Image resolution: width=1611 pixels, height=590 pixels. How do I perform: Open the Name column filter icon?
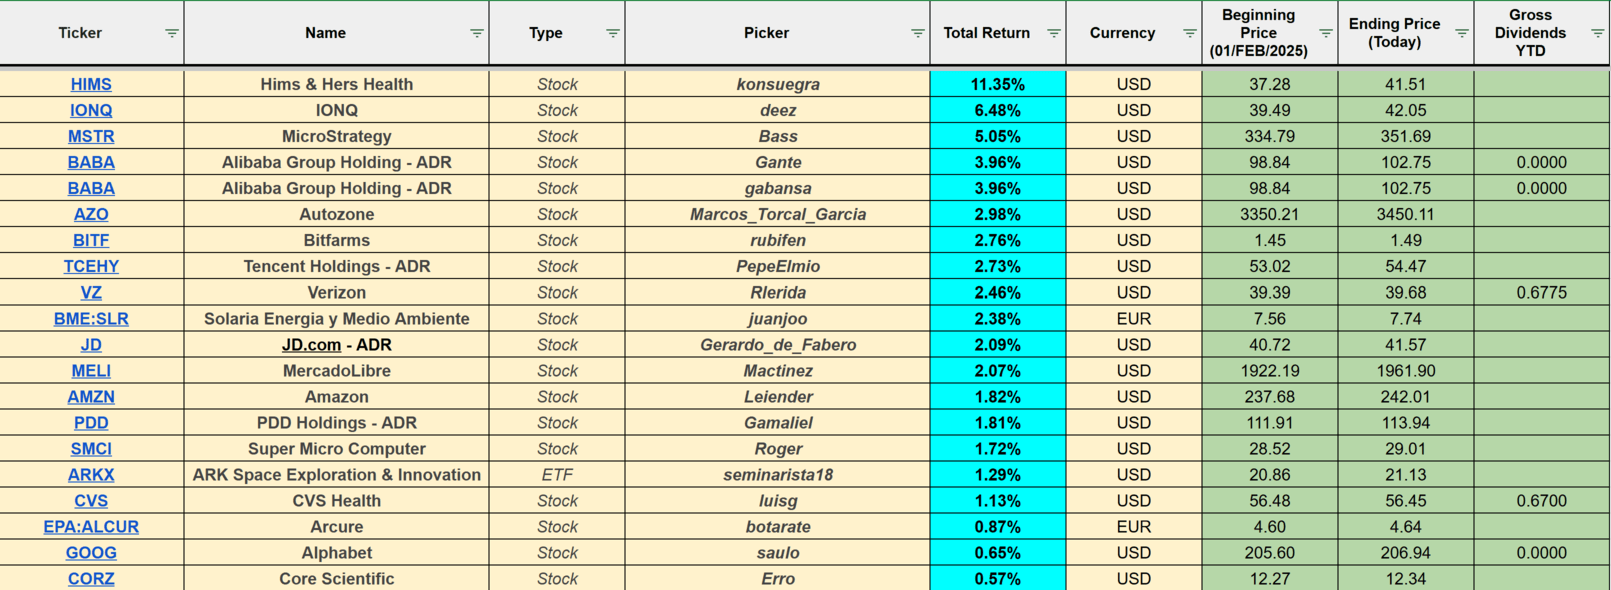click(477, 33)
